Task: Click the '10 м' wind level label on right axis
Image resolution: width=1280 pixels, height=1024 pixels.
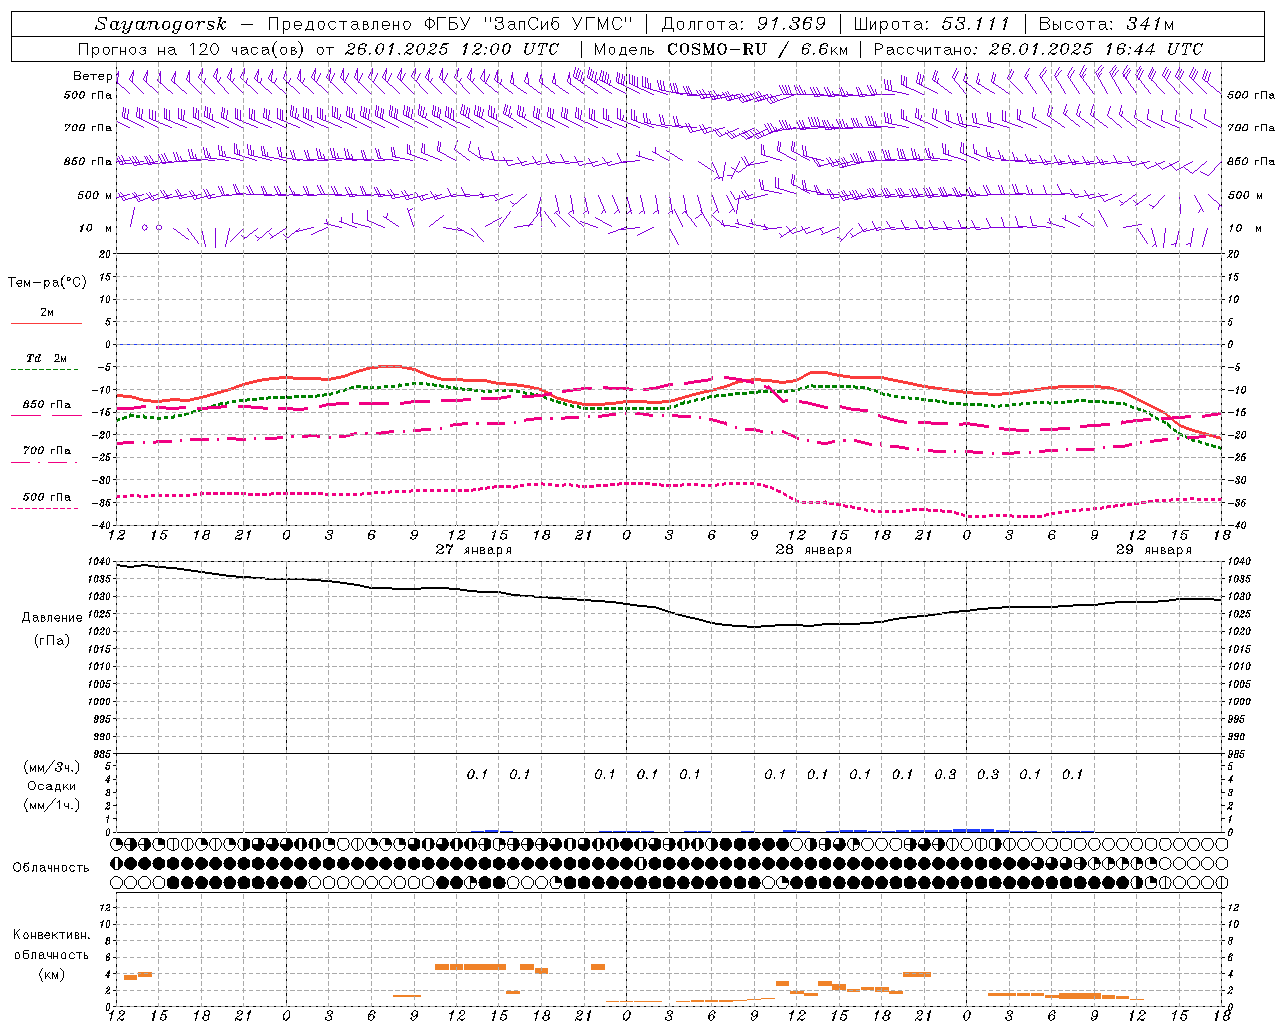Action: pyautogui.click(x=1243, y=228)
